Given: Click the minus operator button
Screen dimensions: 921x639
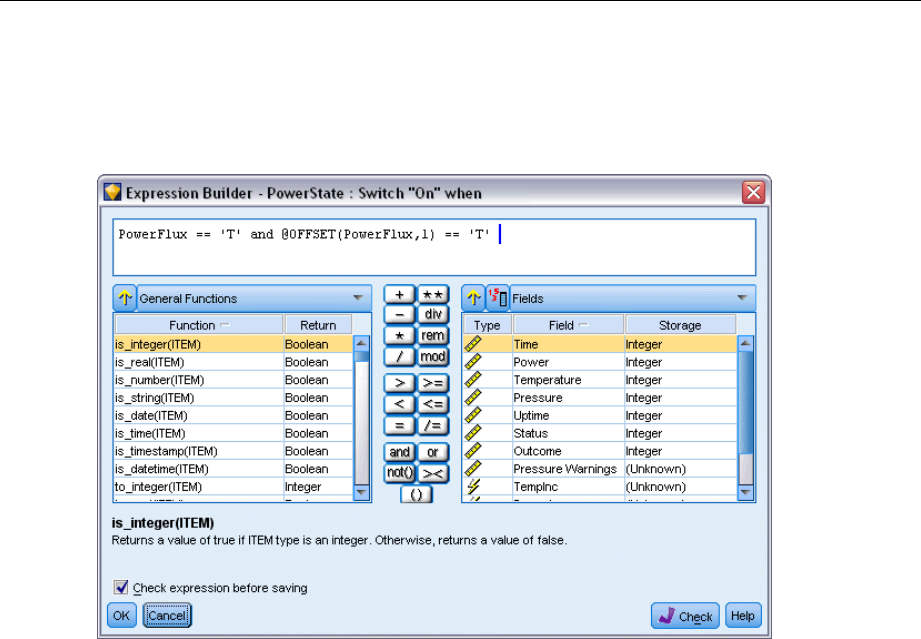Looking at the screenshot, I should point(399,315).
